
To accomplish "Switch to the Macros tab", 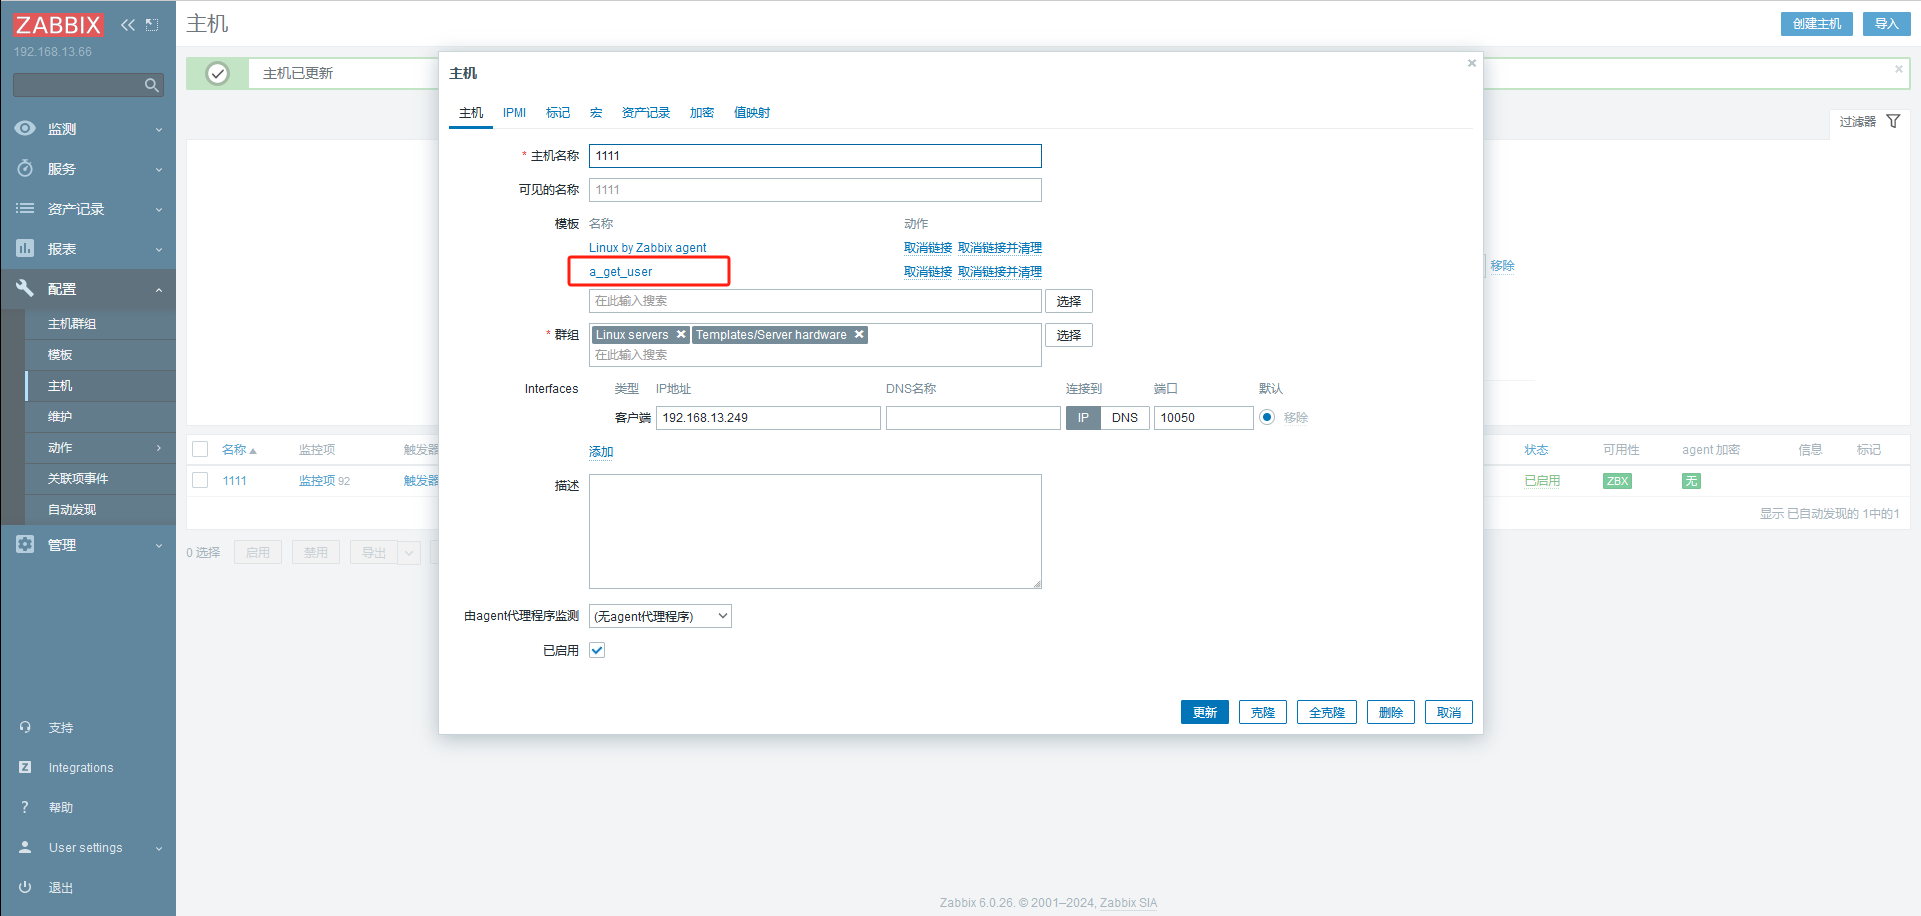I will click(596, 113).
